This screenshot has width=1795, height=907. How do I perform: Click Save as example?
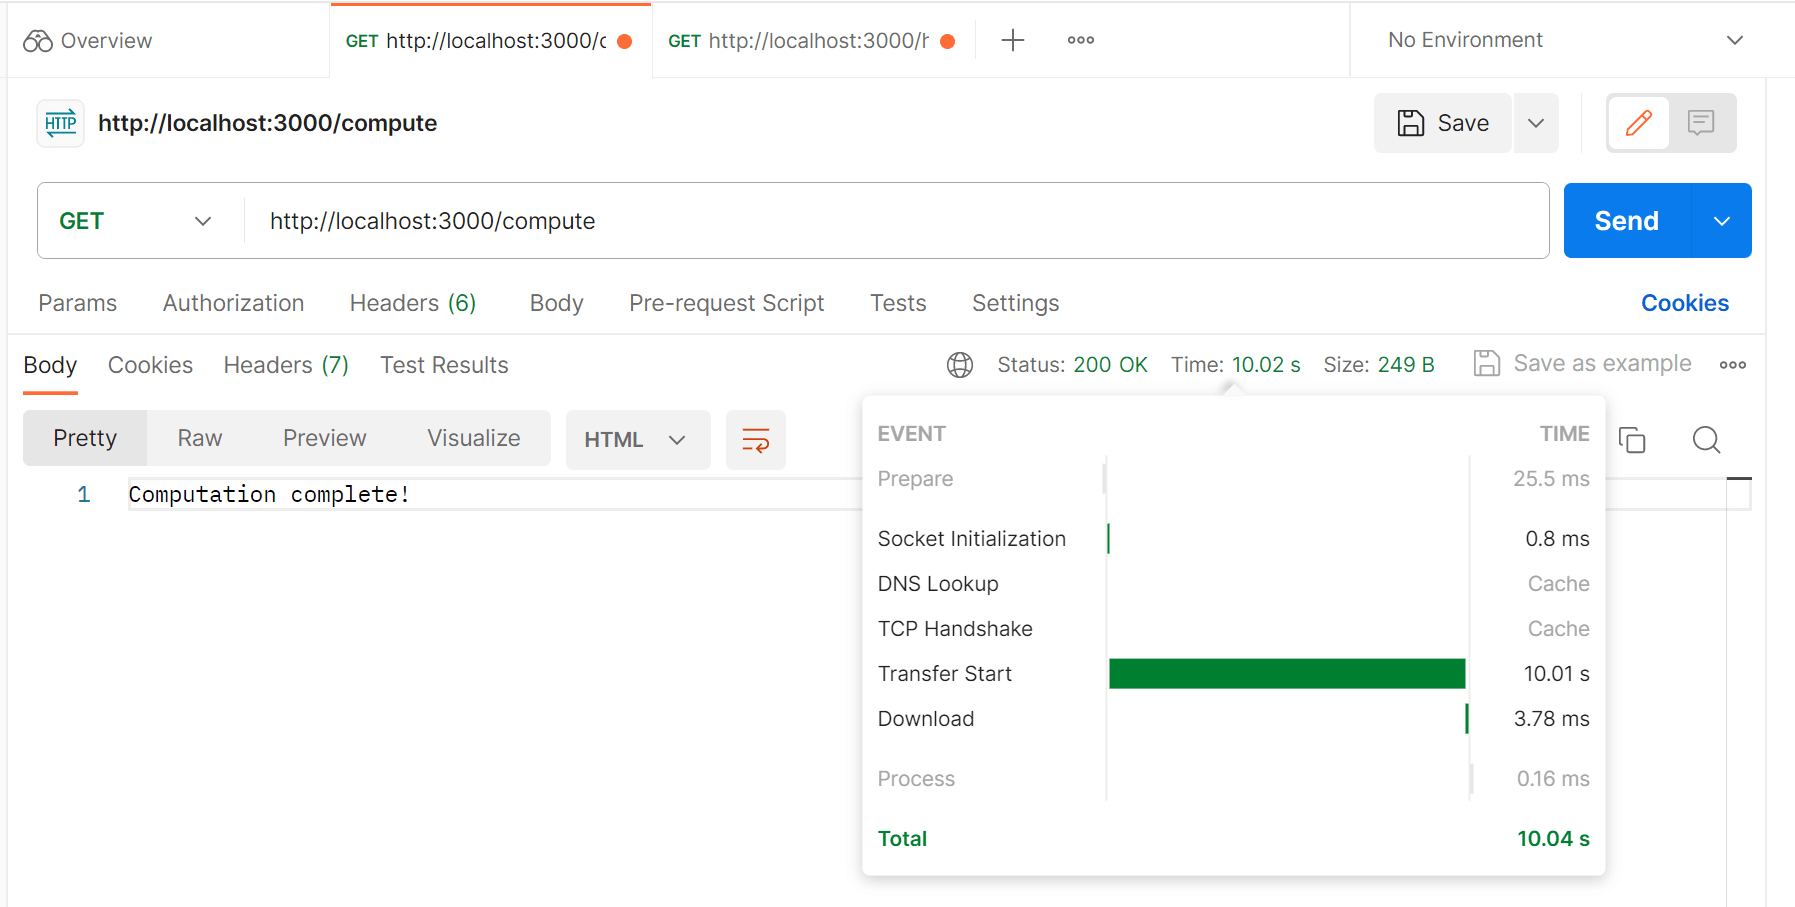(x=1583, y=364)
